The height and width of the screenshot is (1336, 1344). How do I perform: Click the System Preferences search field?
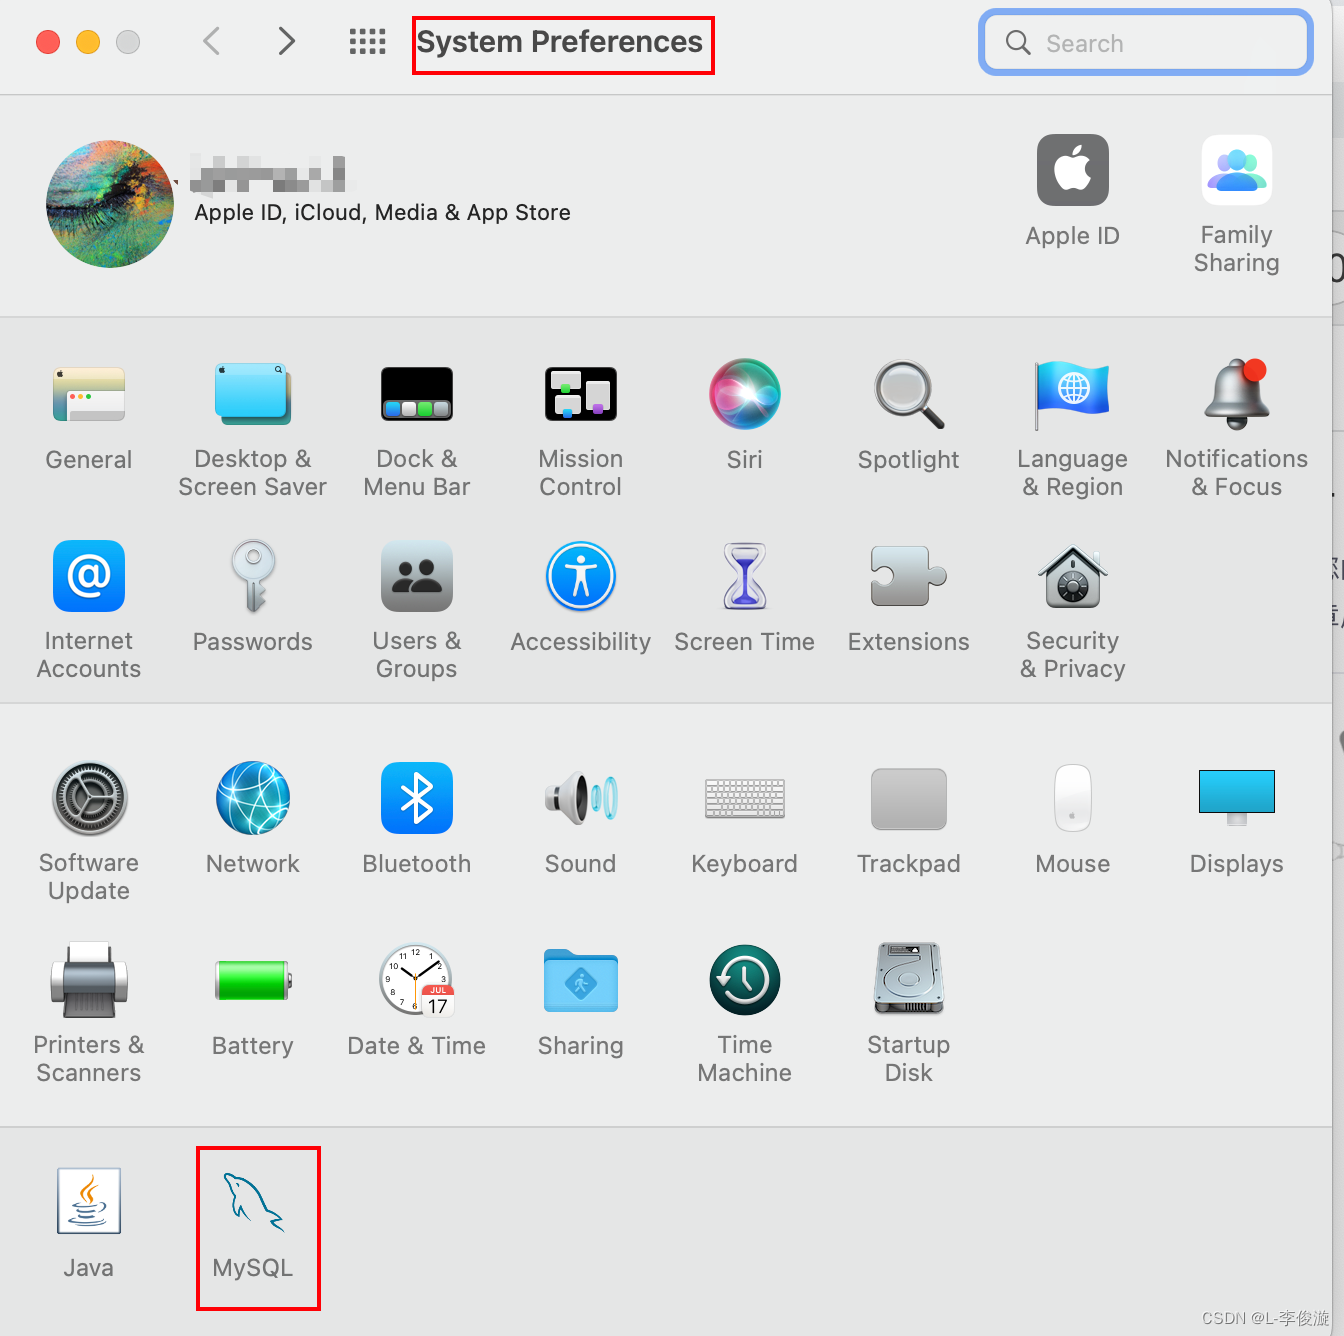tap(1146, 42)
